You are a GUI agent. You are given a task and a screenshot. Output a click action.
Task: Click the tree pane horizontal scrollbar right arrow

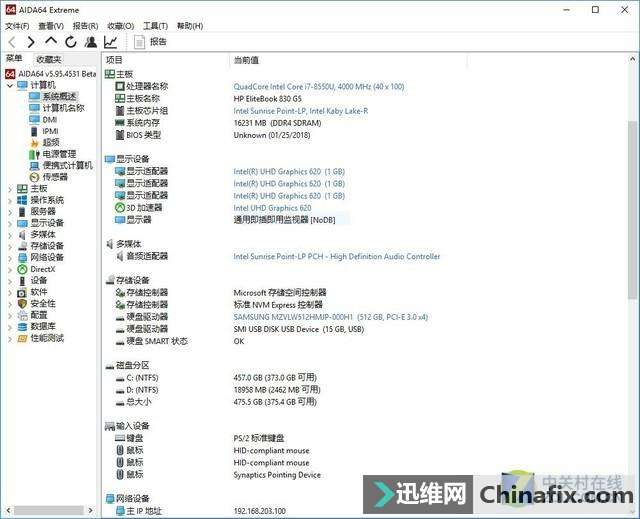point(91,510)
